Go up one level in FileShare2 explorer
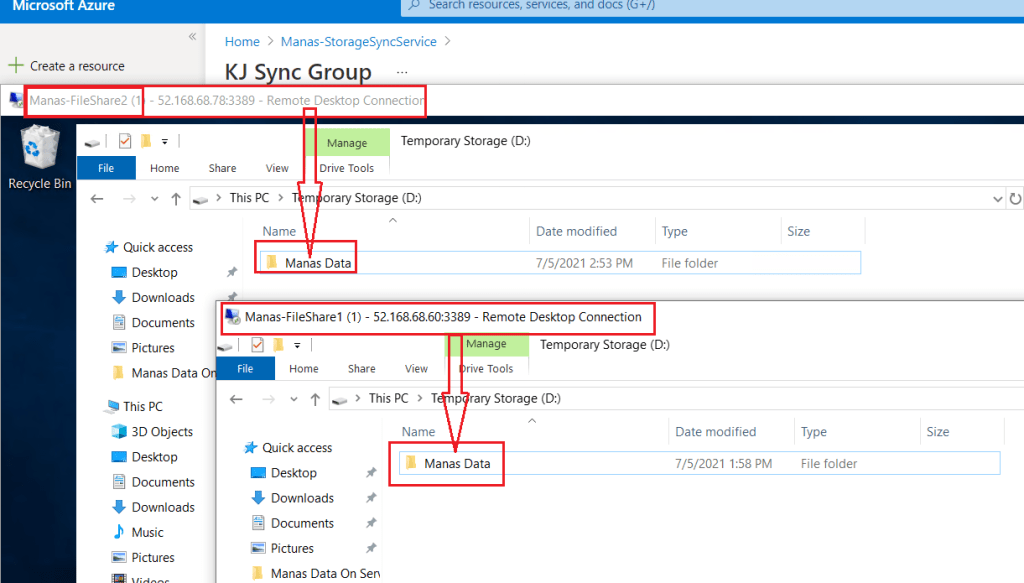1024x583 pixels. [x=176, y=198]
